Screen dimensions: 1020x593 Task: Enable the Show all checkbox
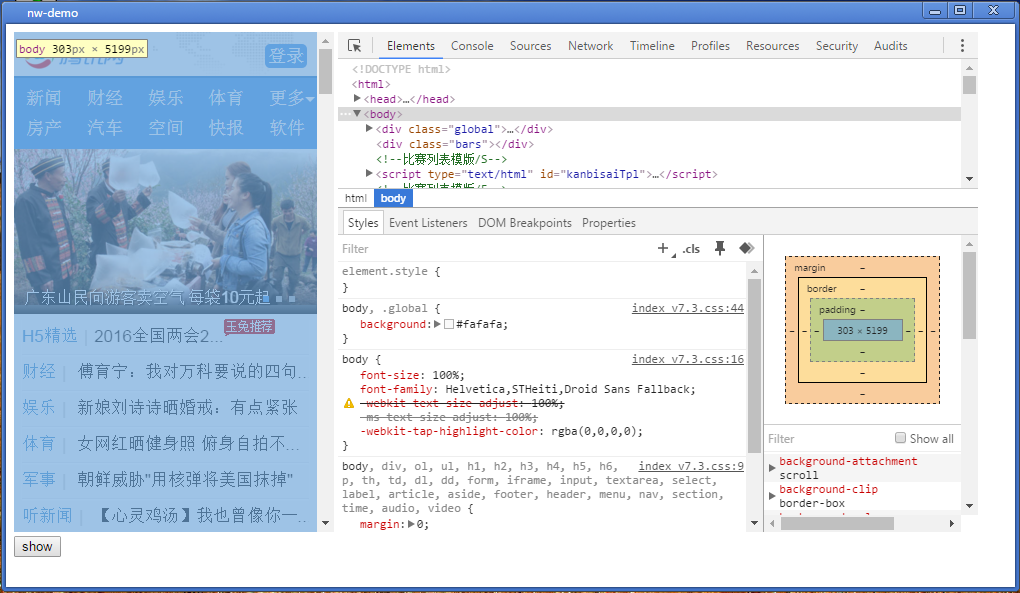(901, 438)
